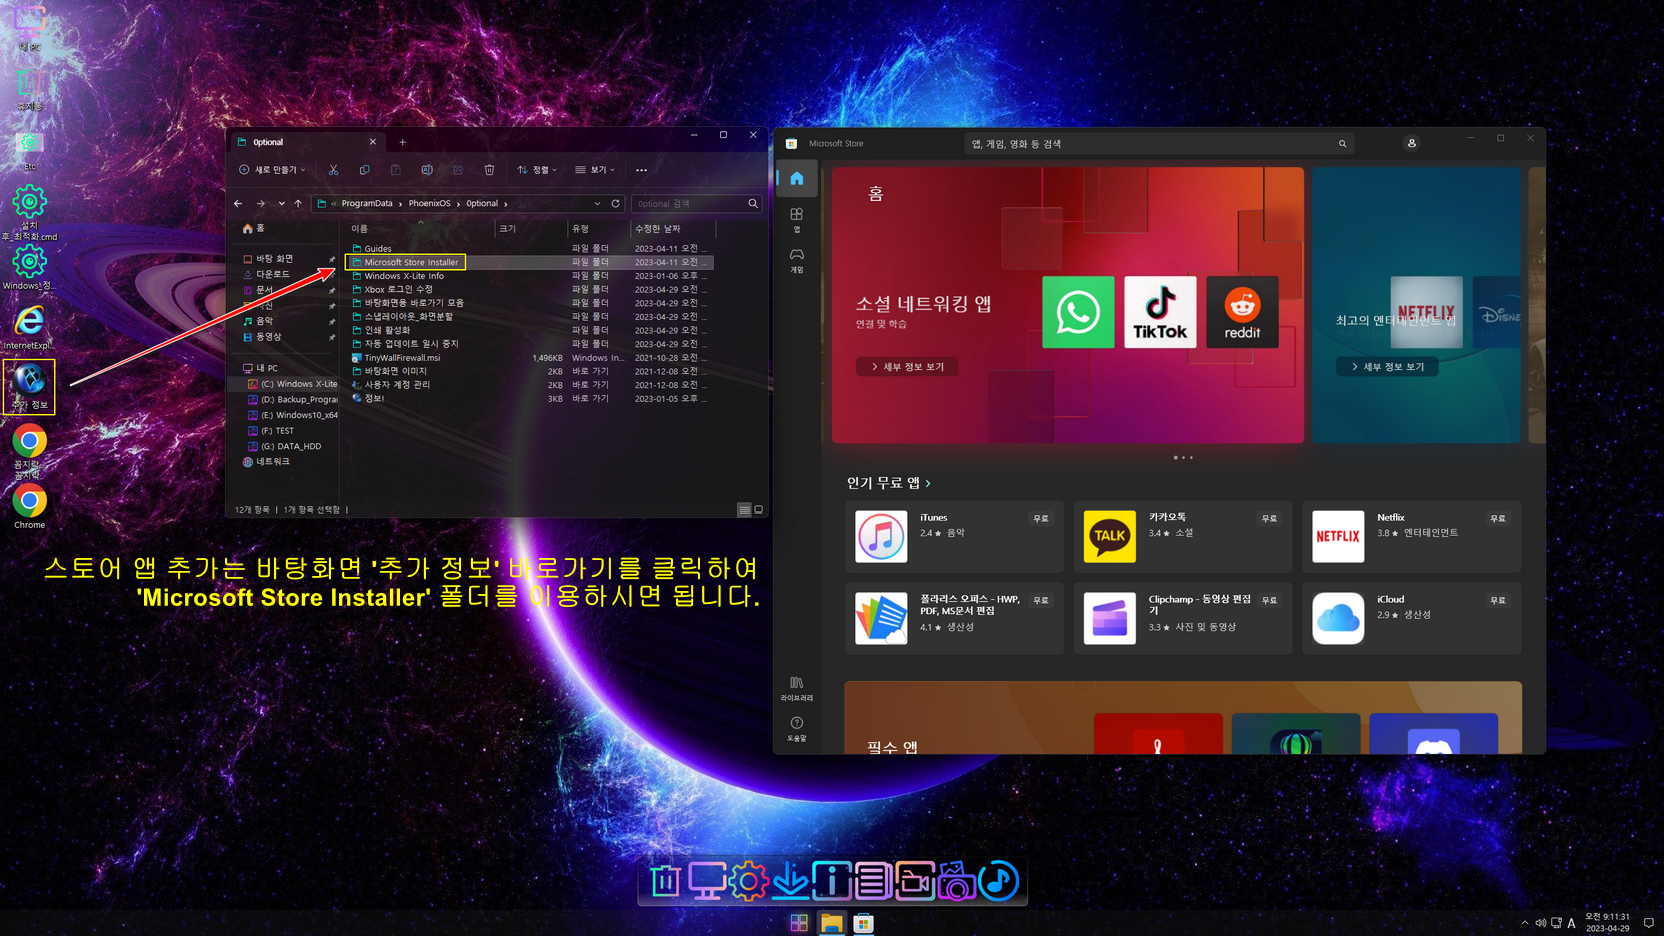Click the Delete trash icon in Explorer toolbar
This screenshot has width=1664, height=936.
[x=489, y=170]
